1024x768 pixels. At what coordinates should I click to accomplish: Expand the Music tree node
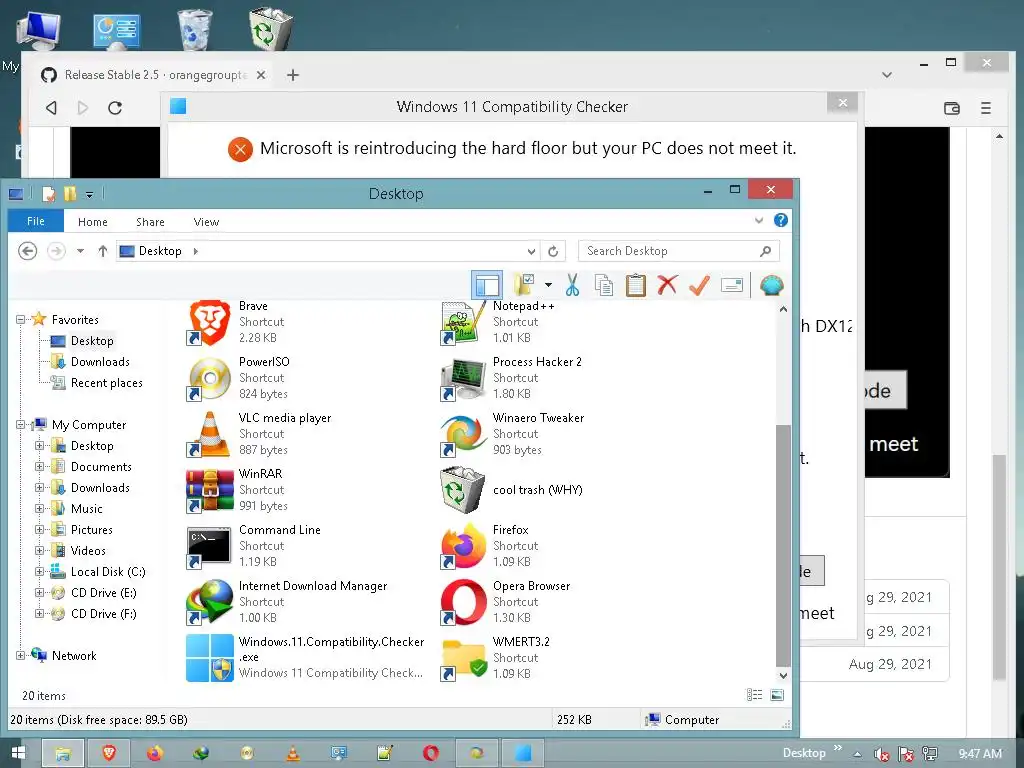[39, 509]
